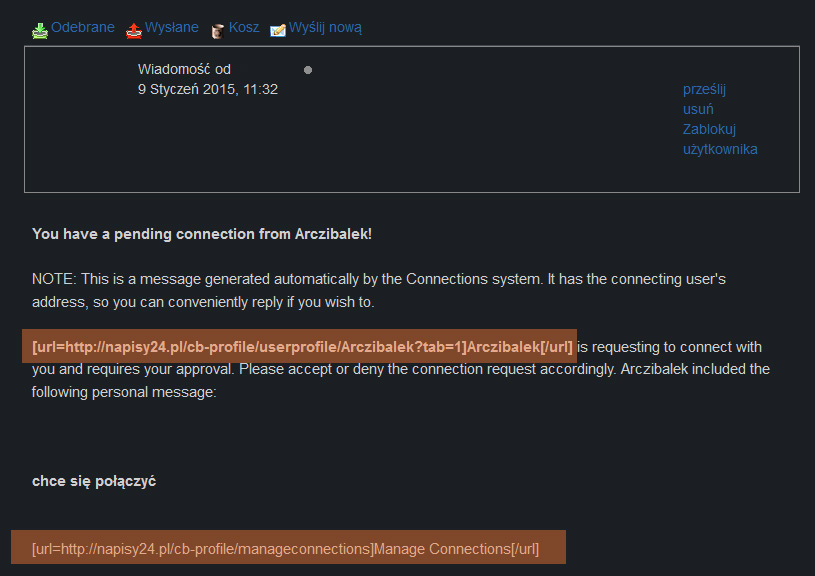Screen dimensions: 815x576
Task: Click the prześlij forward link
Action: 704,89
